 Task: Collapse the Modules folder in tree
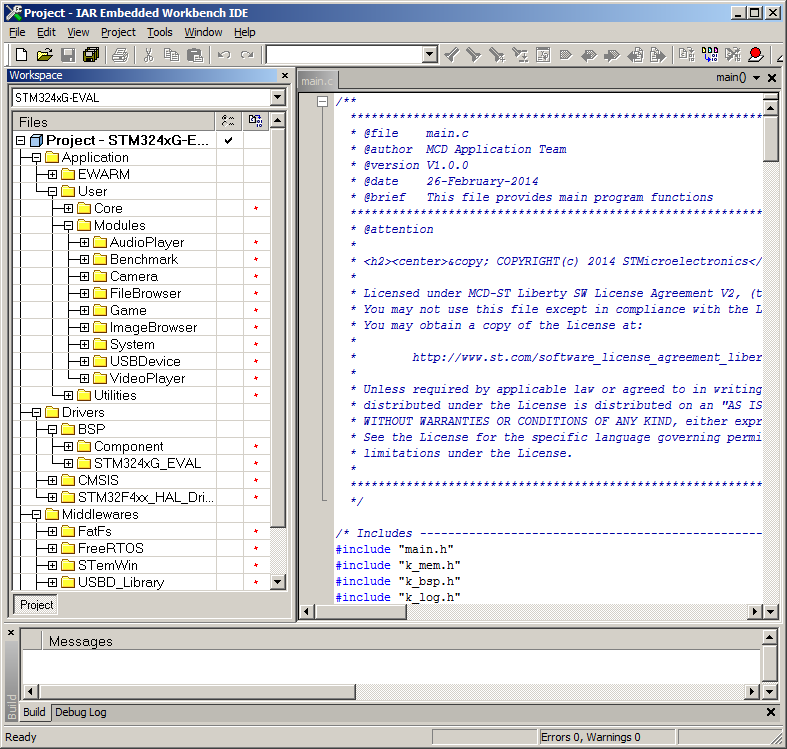point(68,226)
